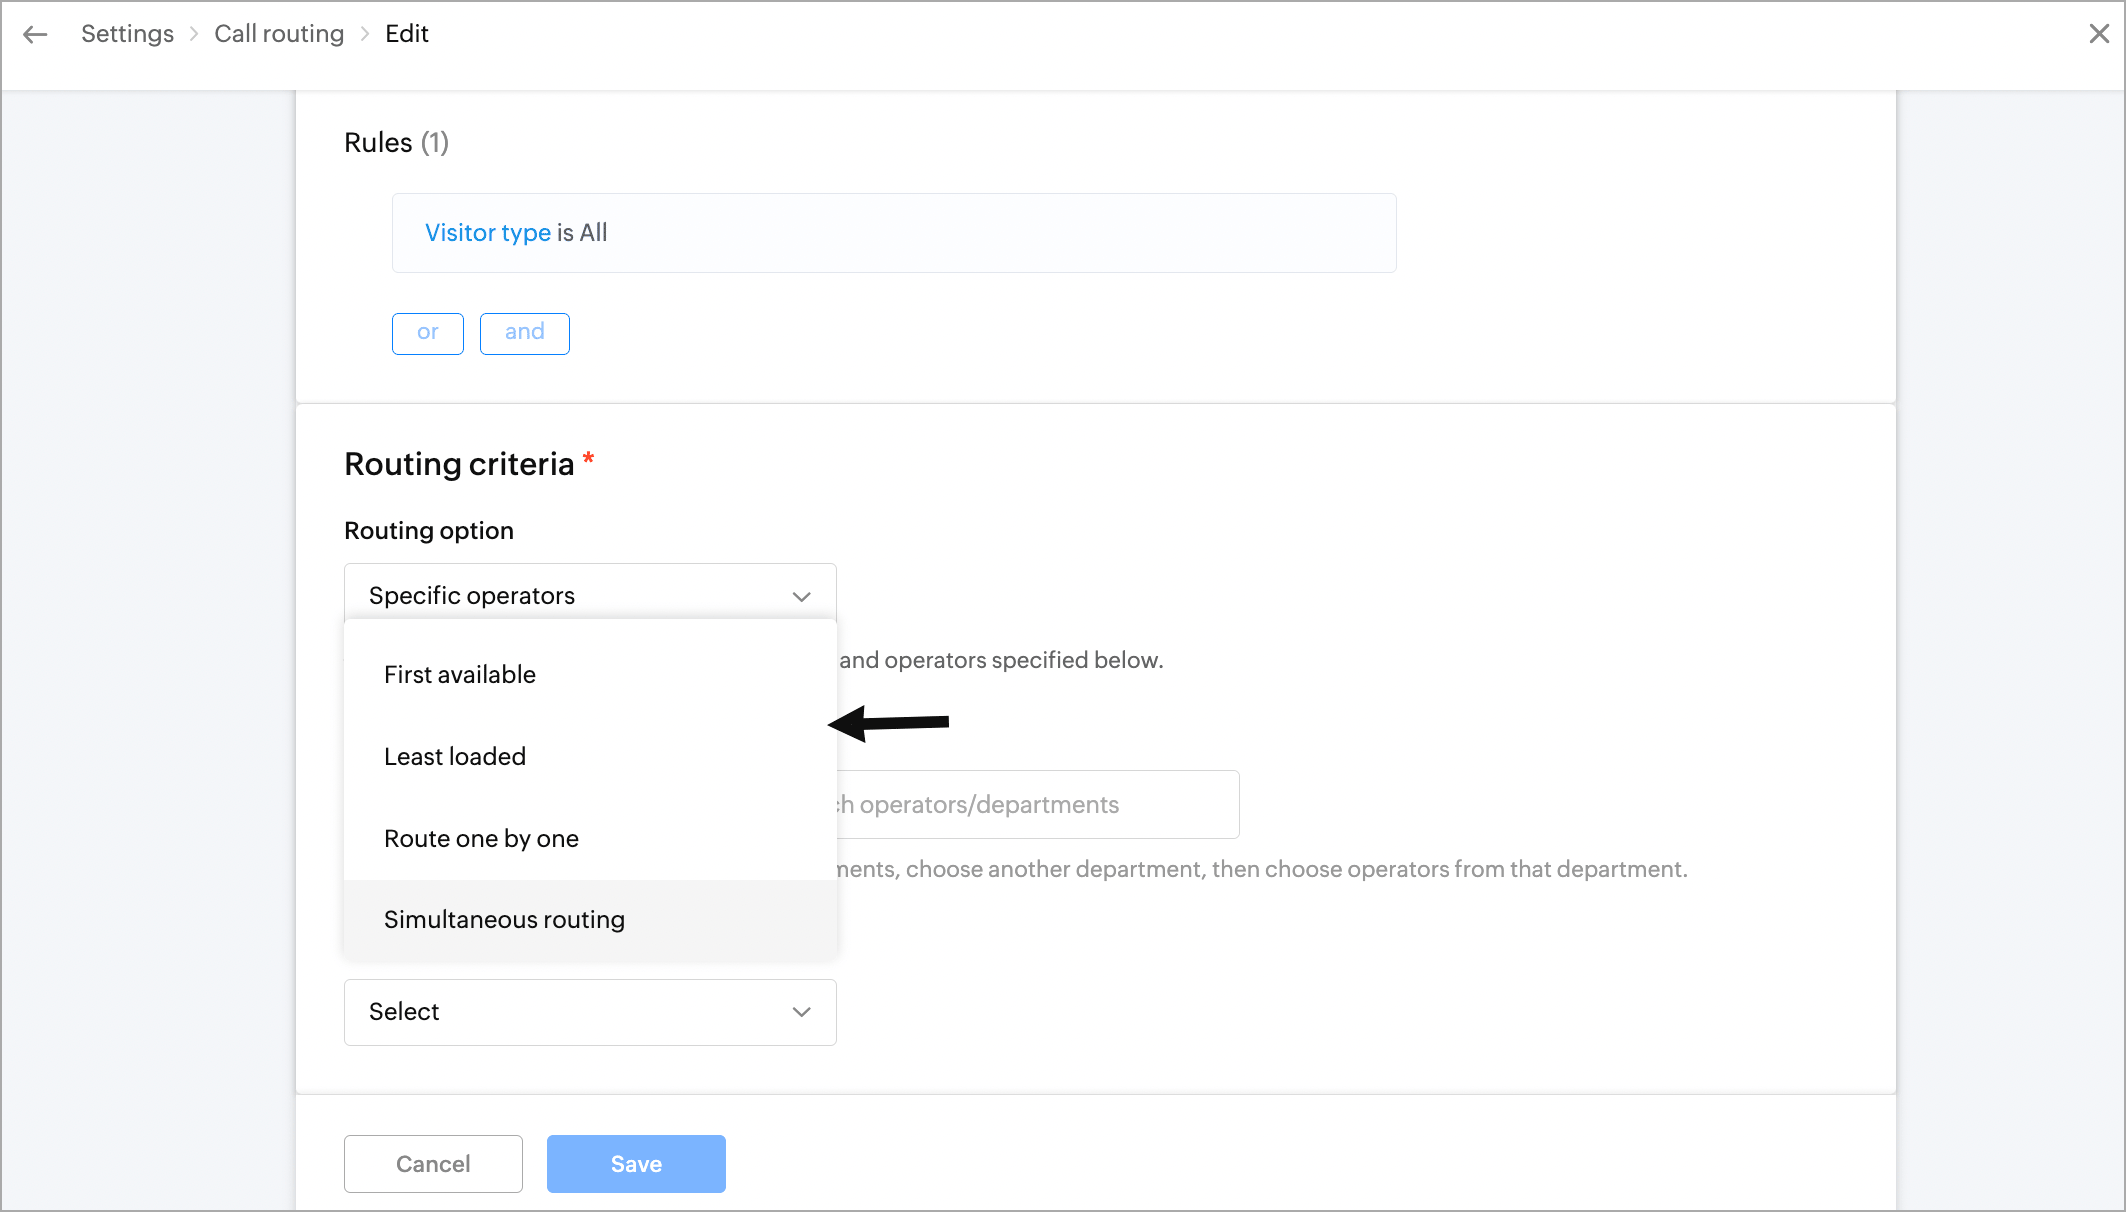
Task: Pick Route one by one option
Action: click(481, 839)
